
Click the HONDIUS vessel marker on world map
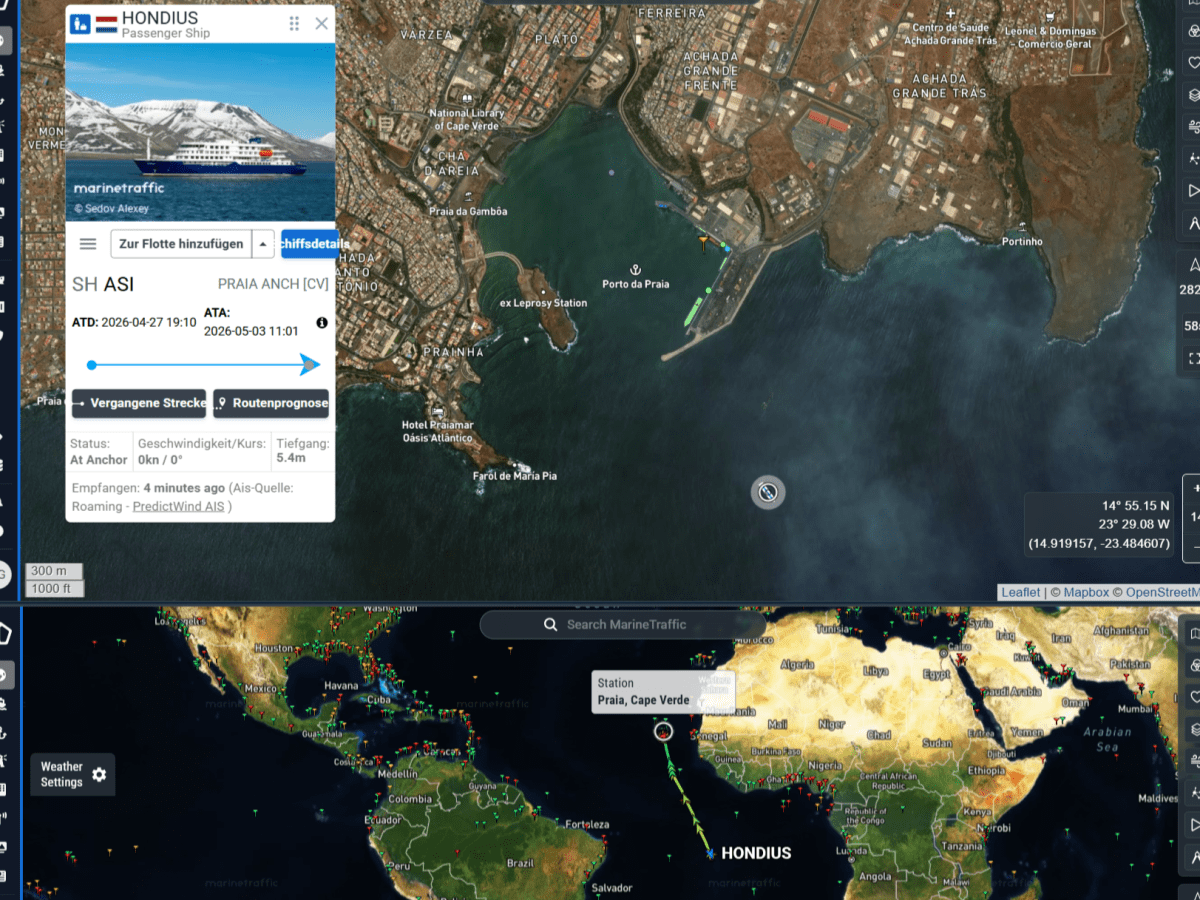coord(709,853)
